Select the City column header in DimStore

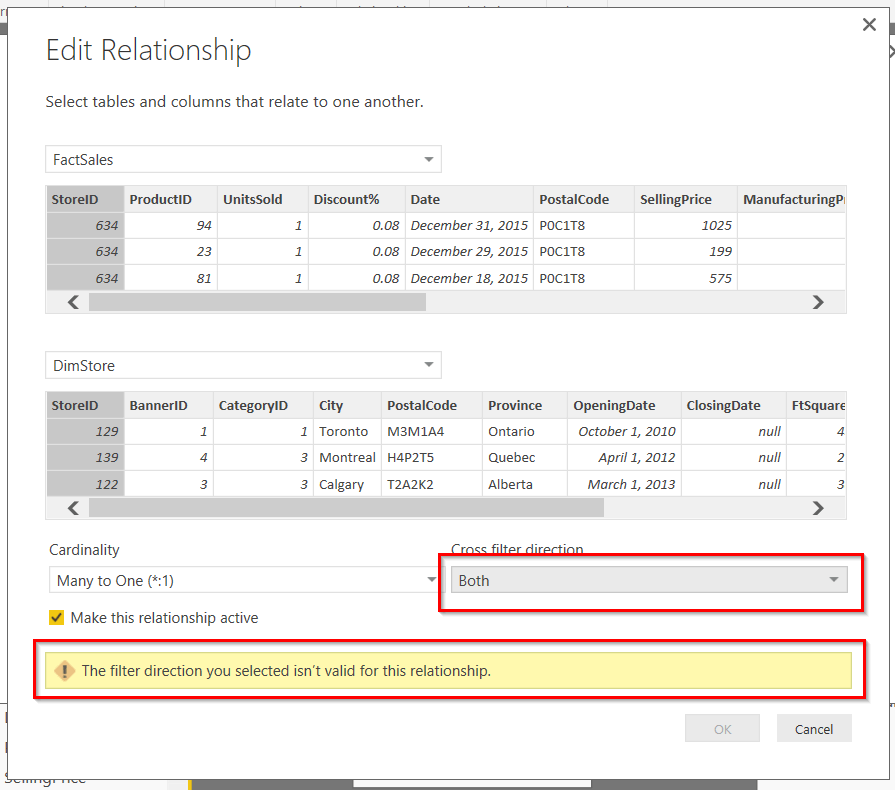coord(331,405)
